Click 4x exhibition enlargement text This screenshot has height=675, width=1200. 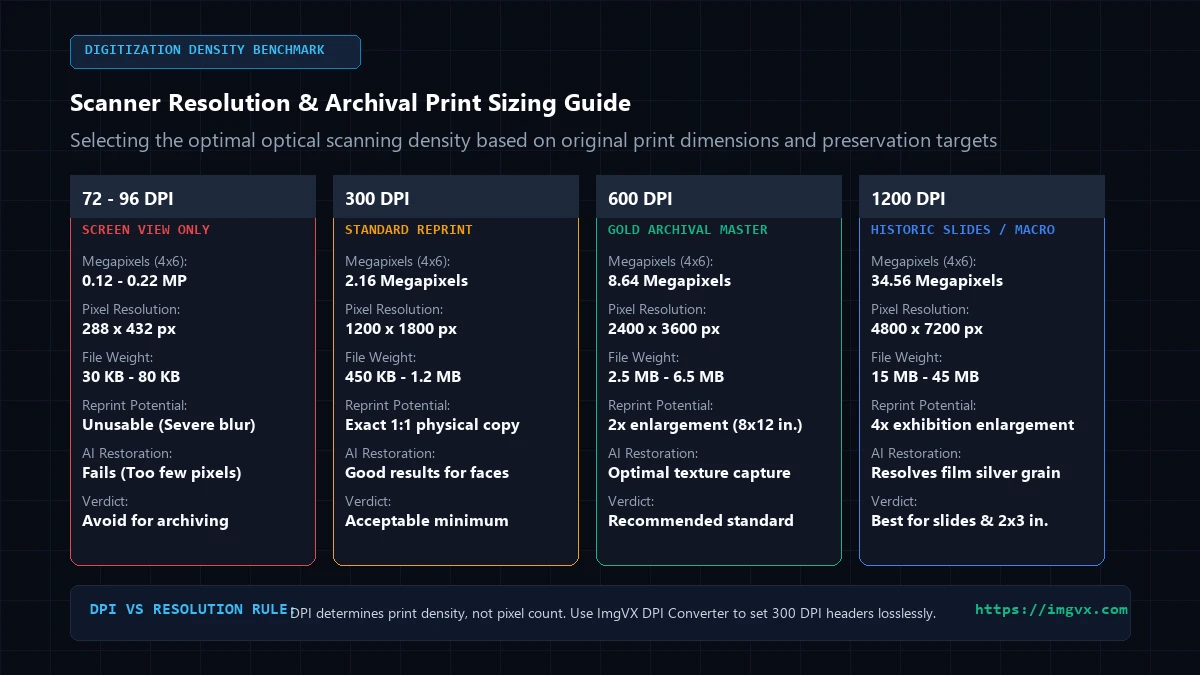coord(973,425)
